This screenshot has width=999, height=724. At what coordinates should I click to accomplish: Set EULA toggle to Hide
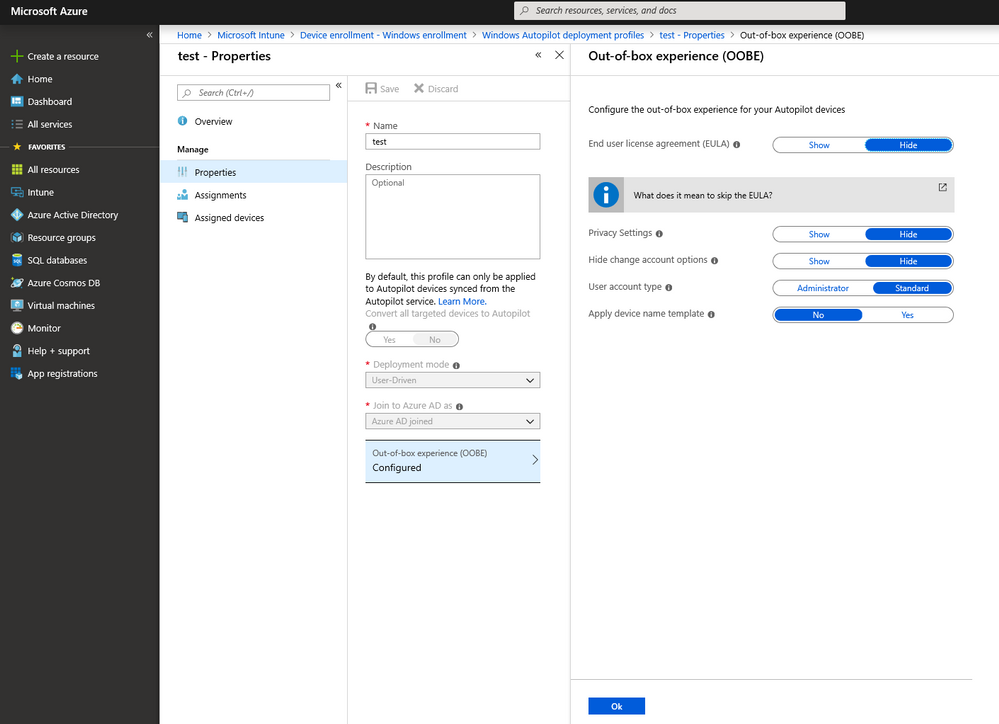coord(908,145)
